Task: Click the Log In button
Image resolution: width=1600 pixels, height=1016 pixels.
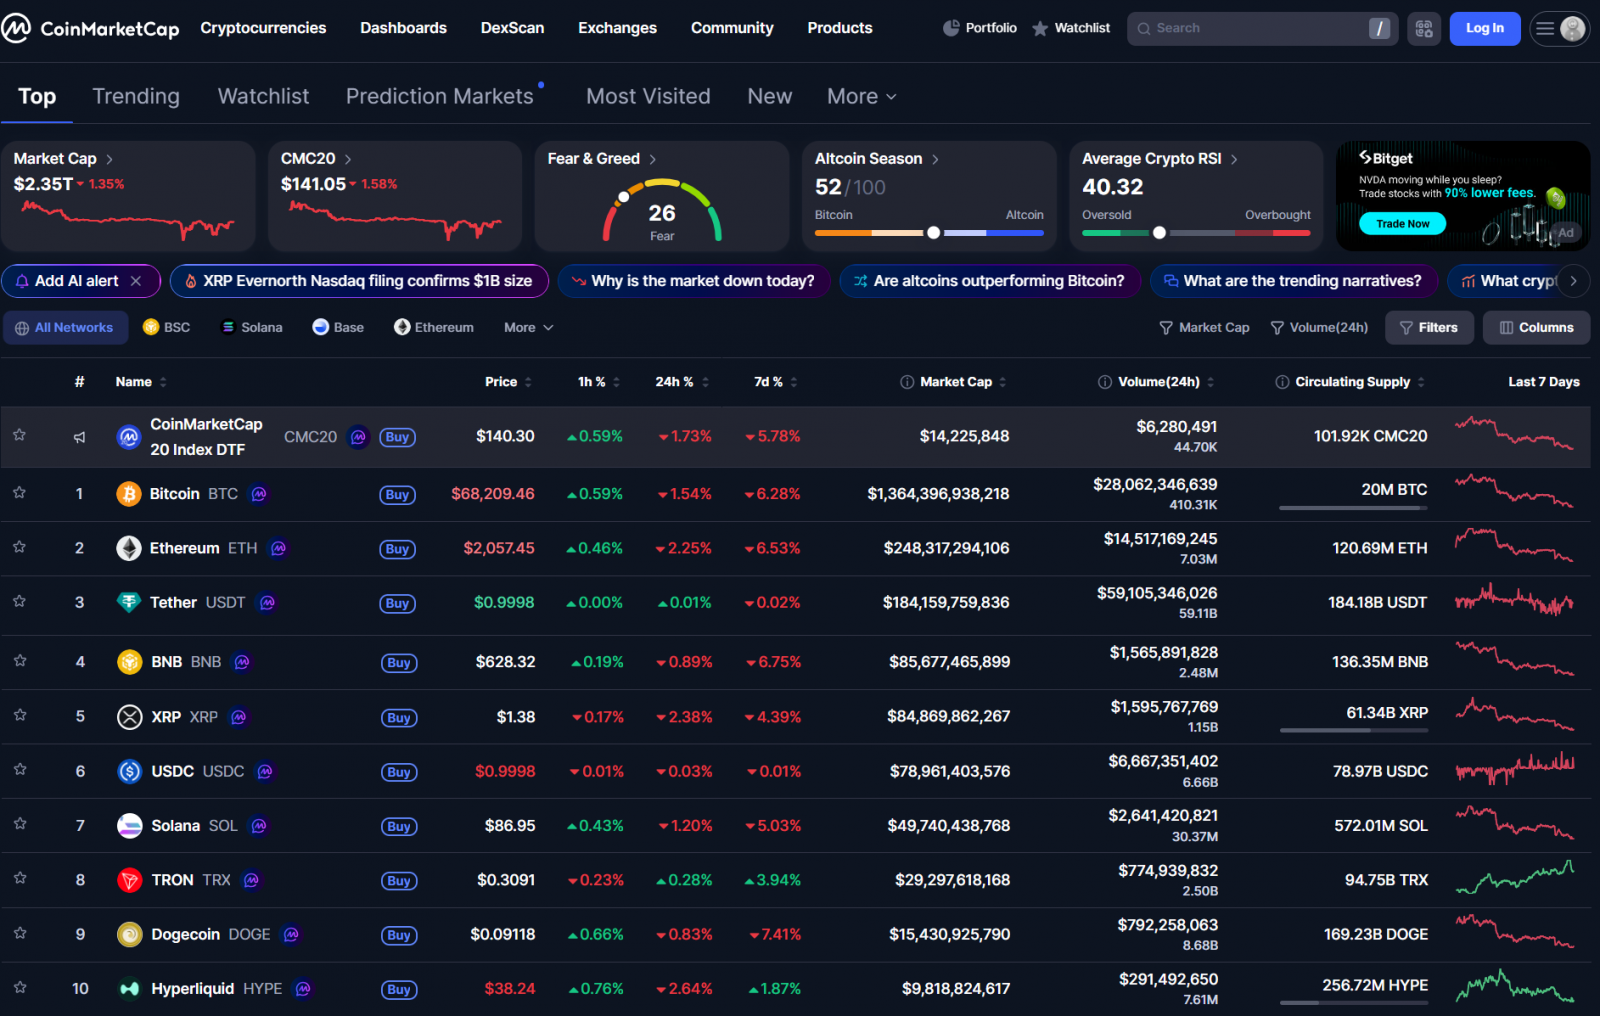Action: 1484,28
